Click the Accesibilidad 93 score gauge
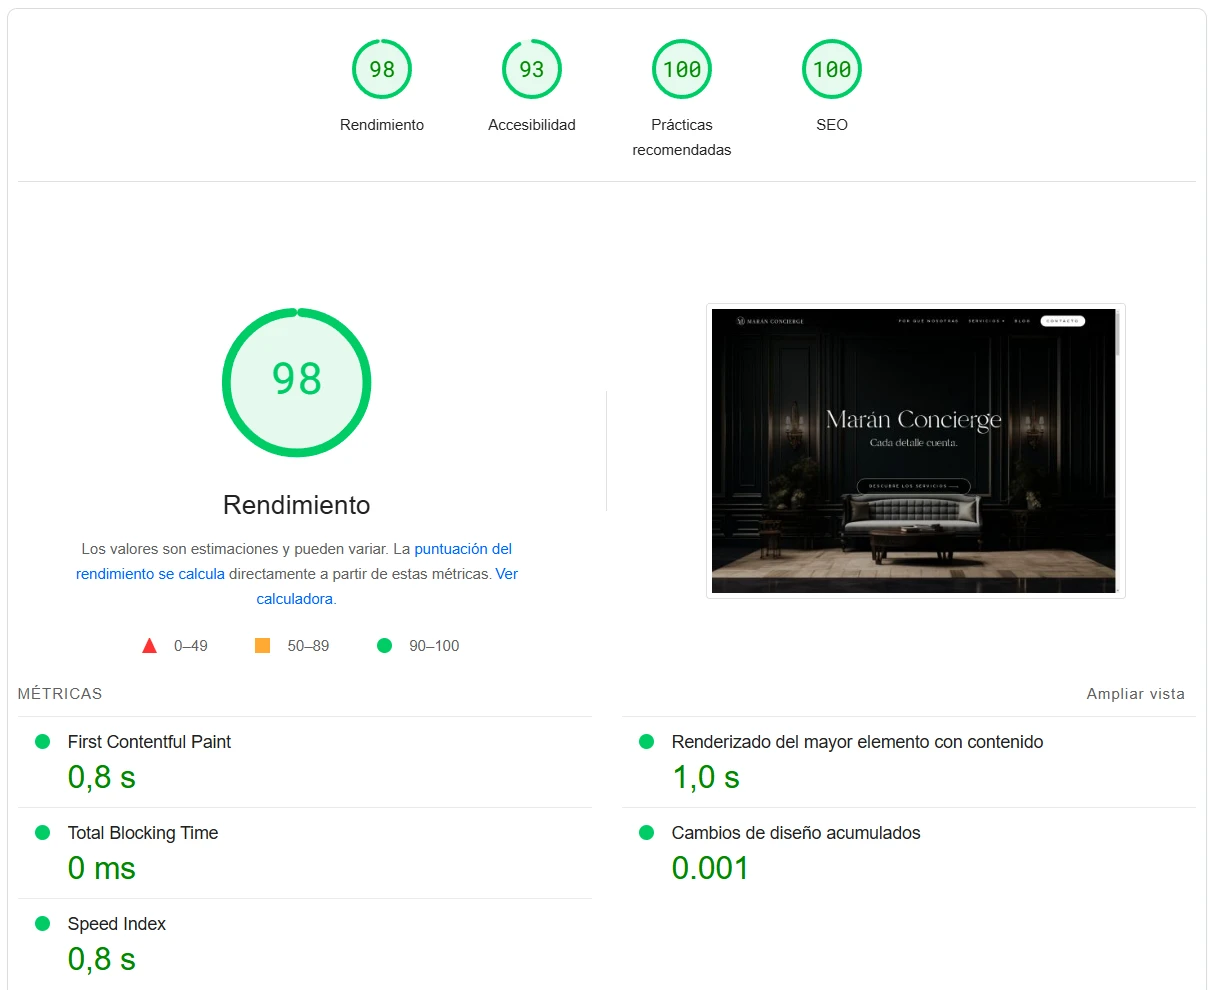Image resolution: width=1214 pixels, height=990 pixels. point(531,69)
